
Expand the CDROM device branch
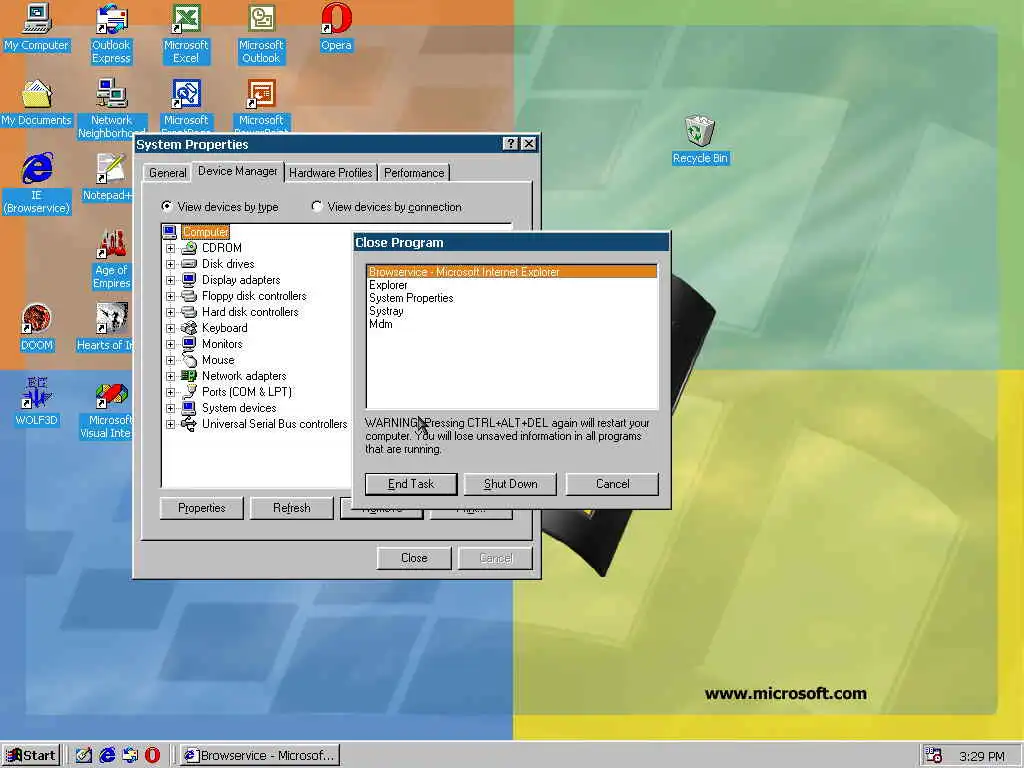pyautogui.click(x=170, y=248)
